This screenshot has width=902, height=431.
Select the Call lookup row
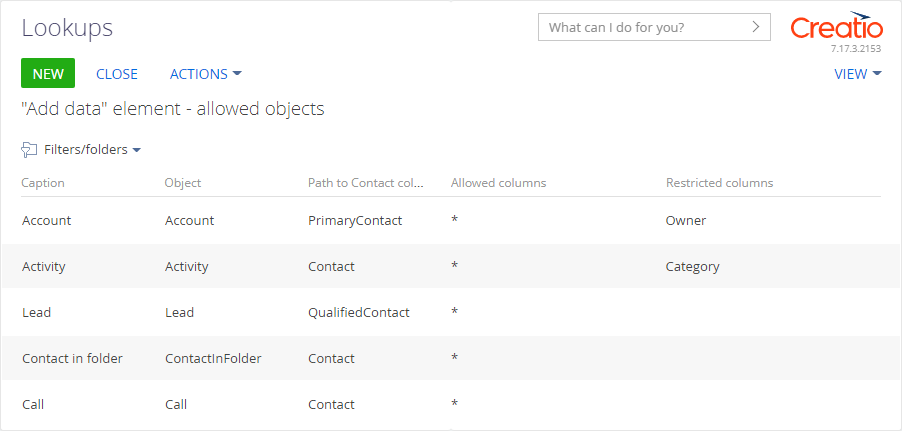click(x=451, y=405)
